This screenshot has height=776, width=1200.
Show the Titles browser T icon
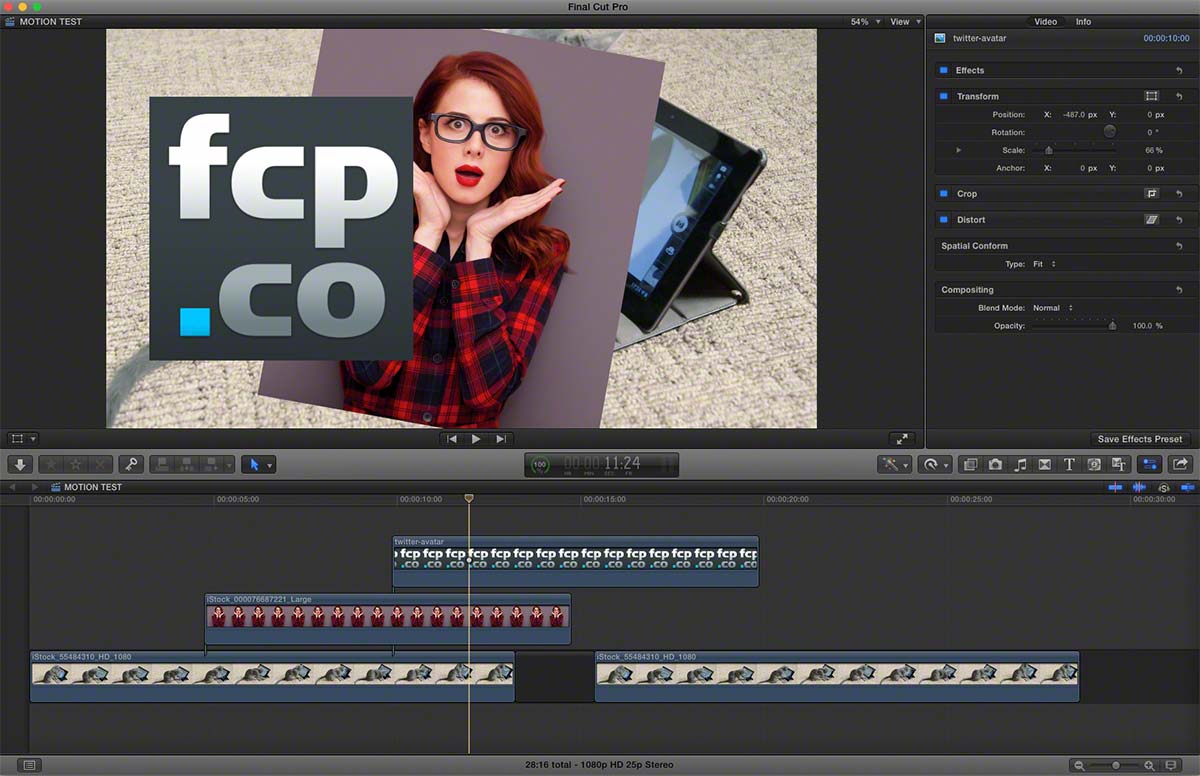pos(1069,464)
